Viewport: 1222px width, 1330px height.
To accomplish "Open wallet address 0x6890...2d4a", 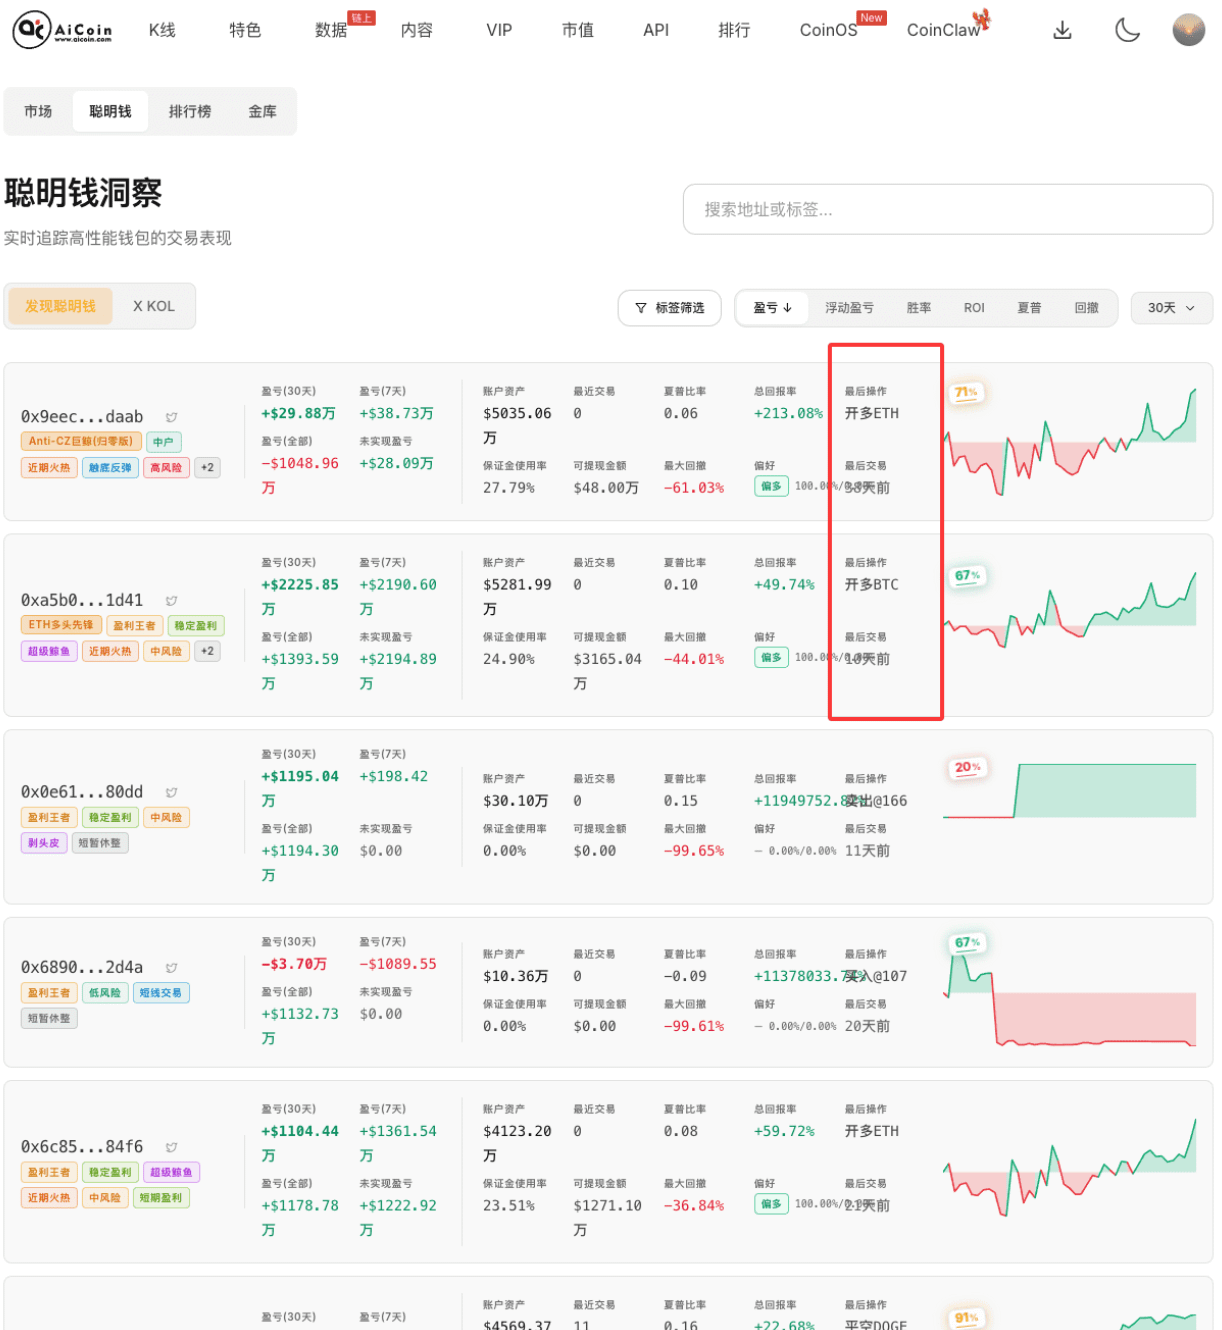I will click(82, 967).
